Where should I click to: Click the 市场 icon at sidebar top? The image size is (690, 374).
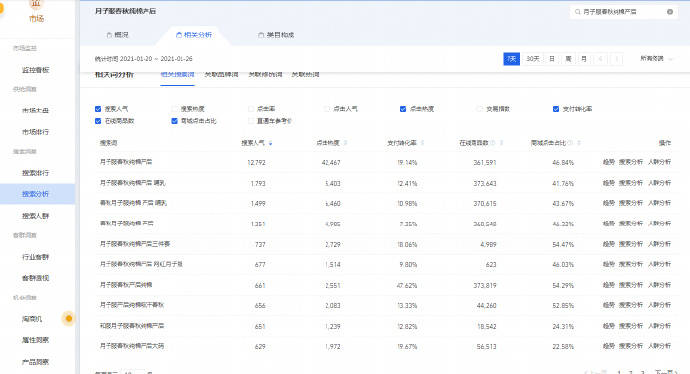click(x=36, y=4)
